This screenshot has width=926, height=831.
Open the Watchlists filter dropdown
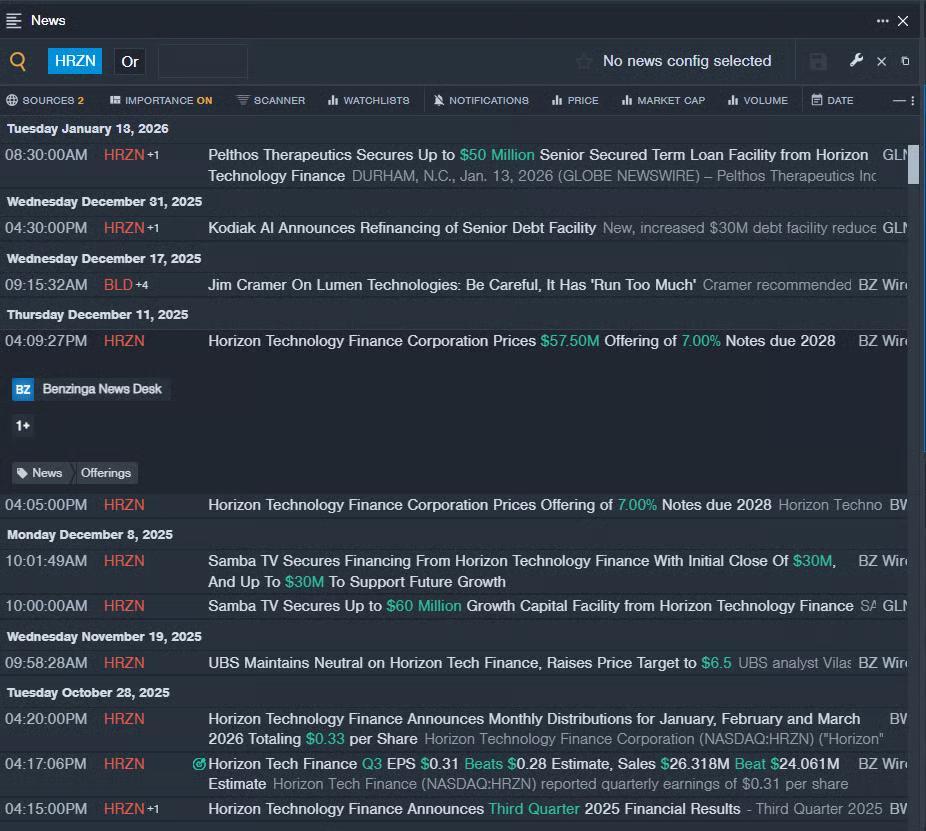[368, 100]
